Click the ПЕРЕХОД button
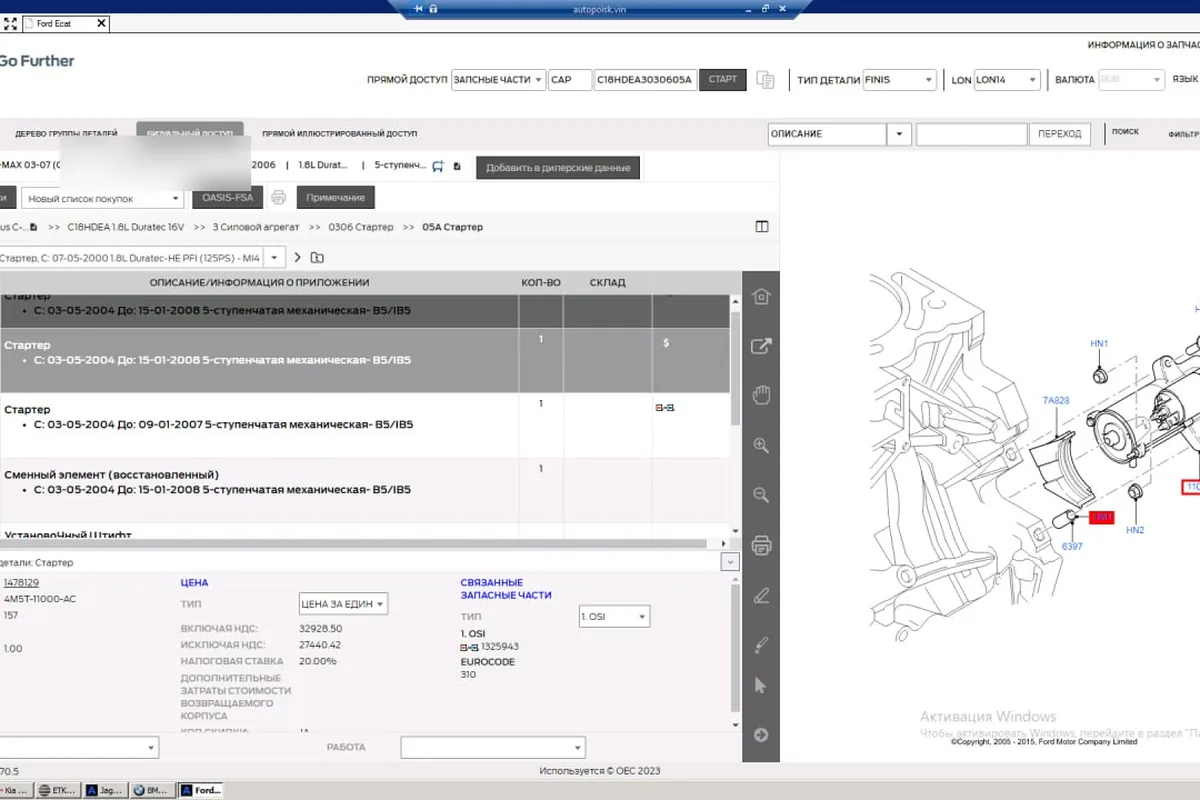 tap(1059, 133)
